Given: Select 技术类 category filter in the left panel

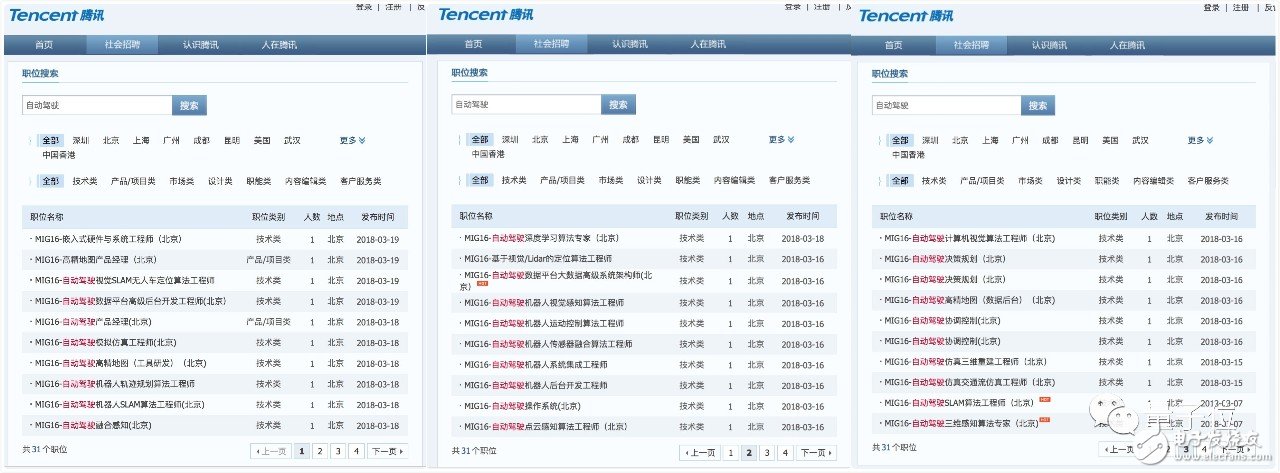Looking at the screenshot, I should [x=85, y=181].
